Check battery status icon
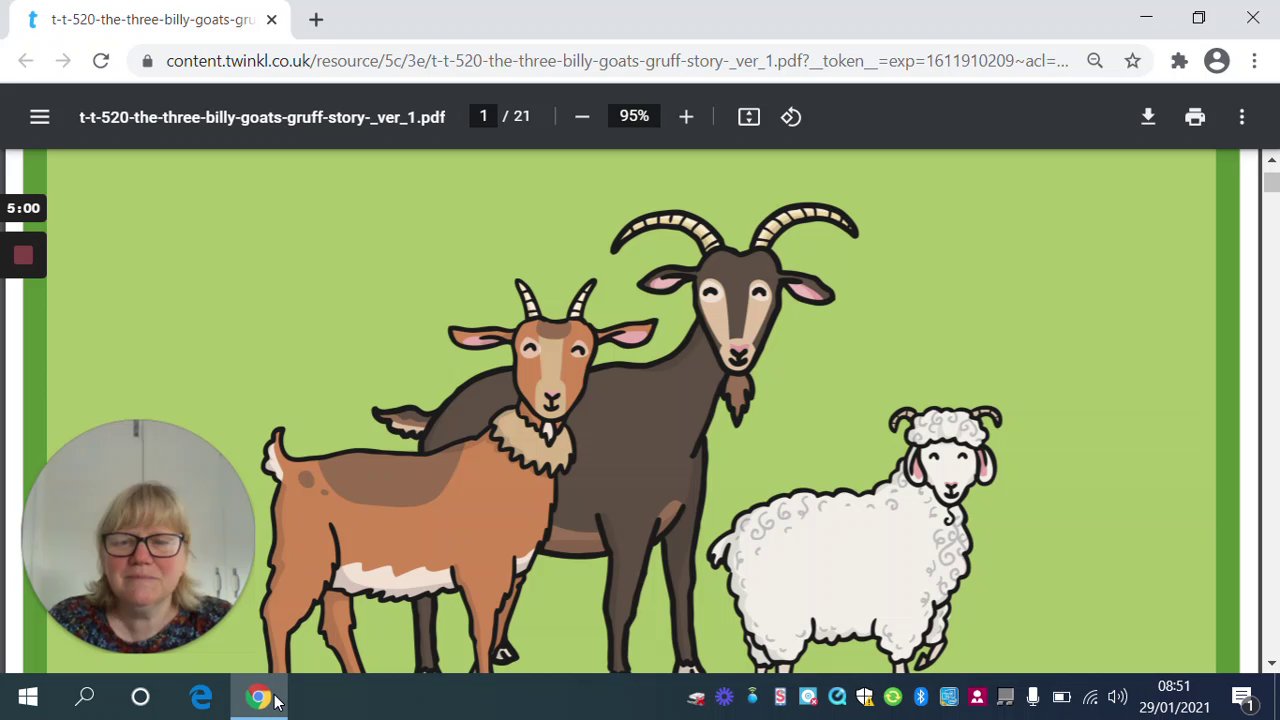The image size is (1280, 720). pos(1061,697)
